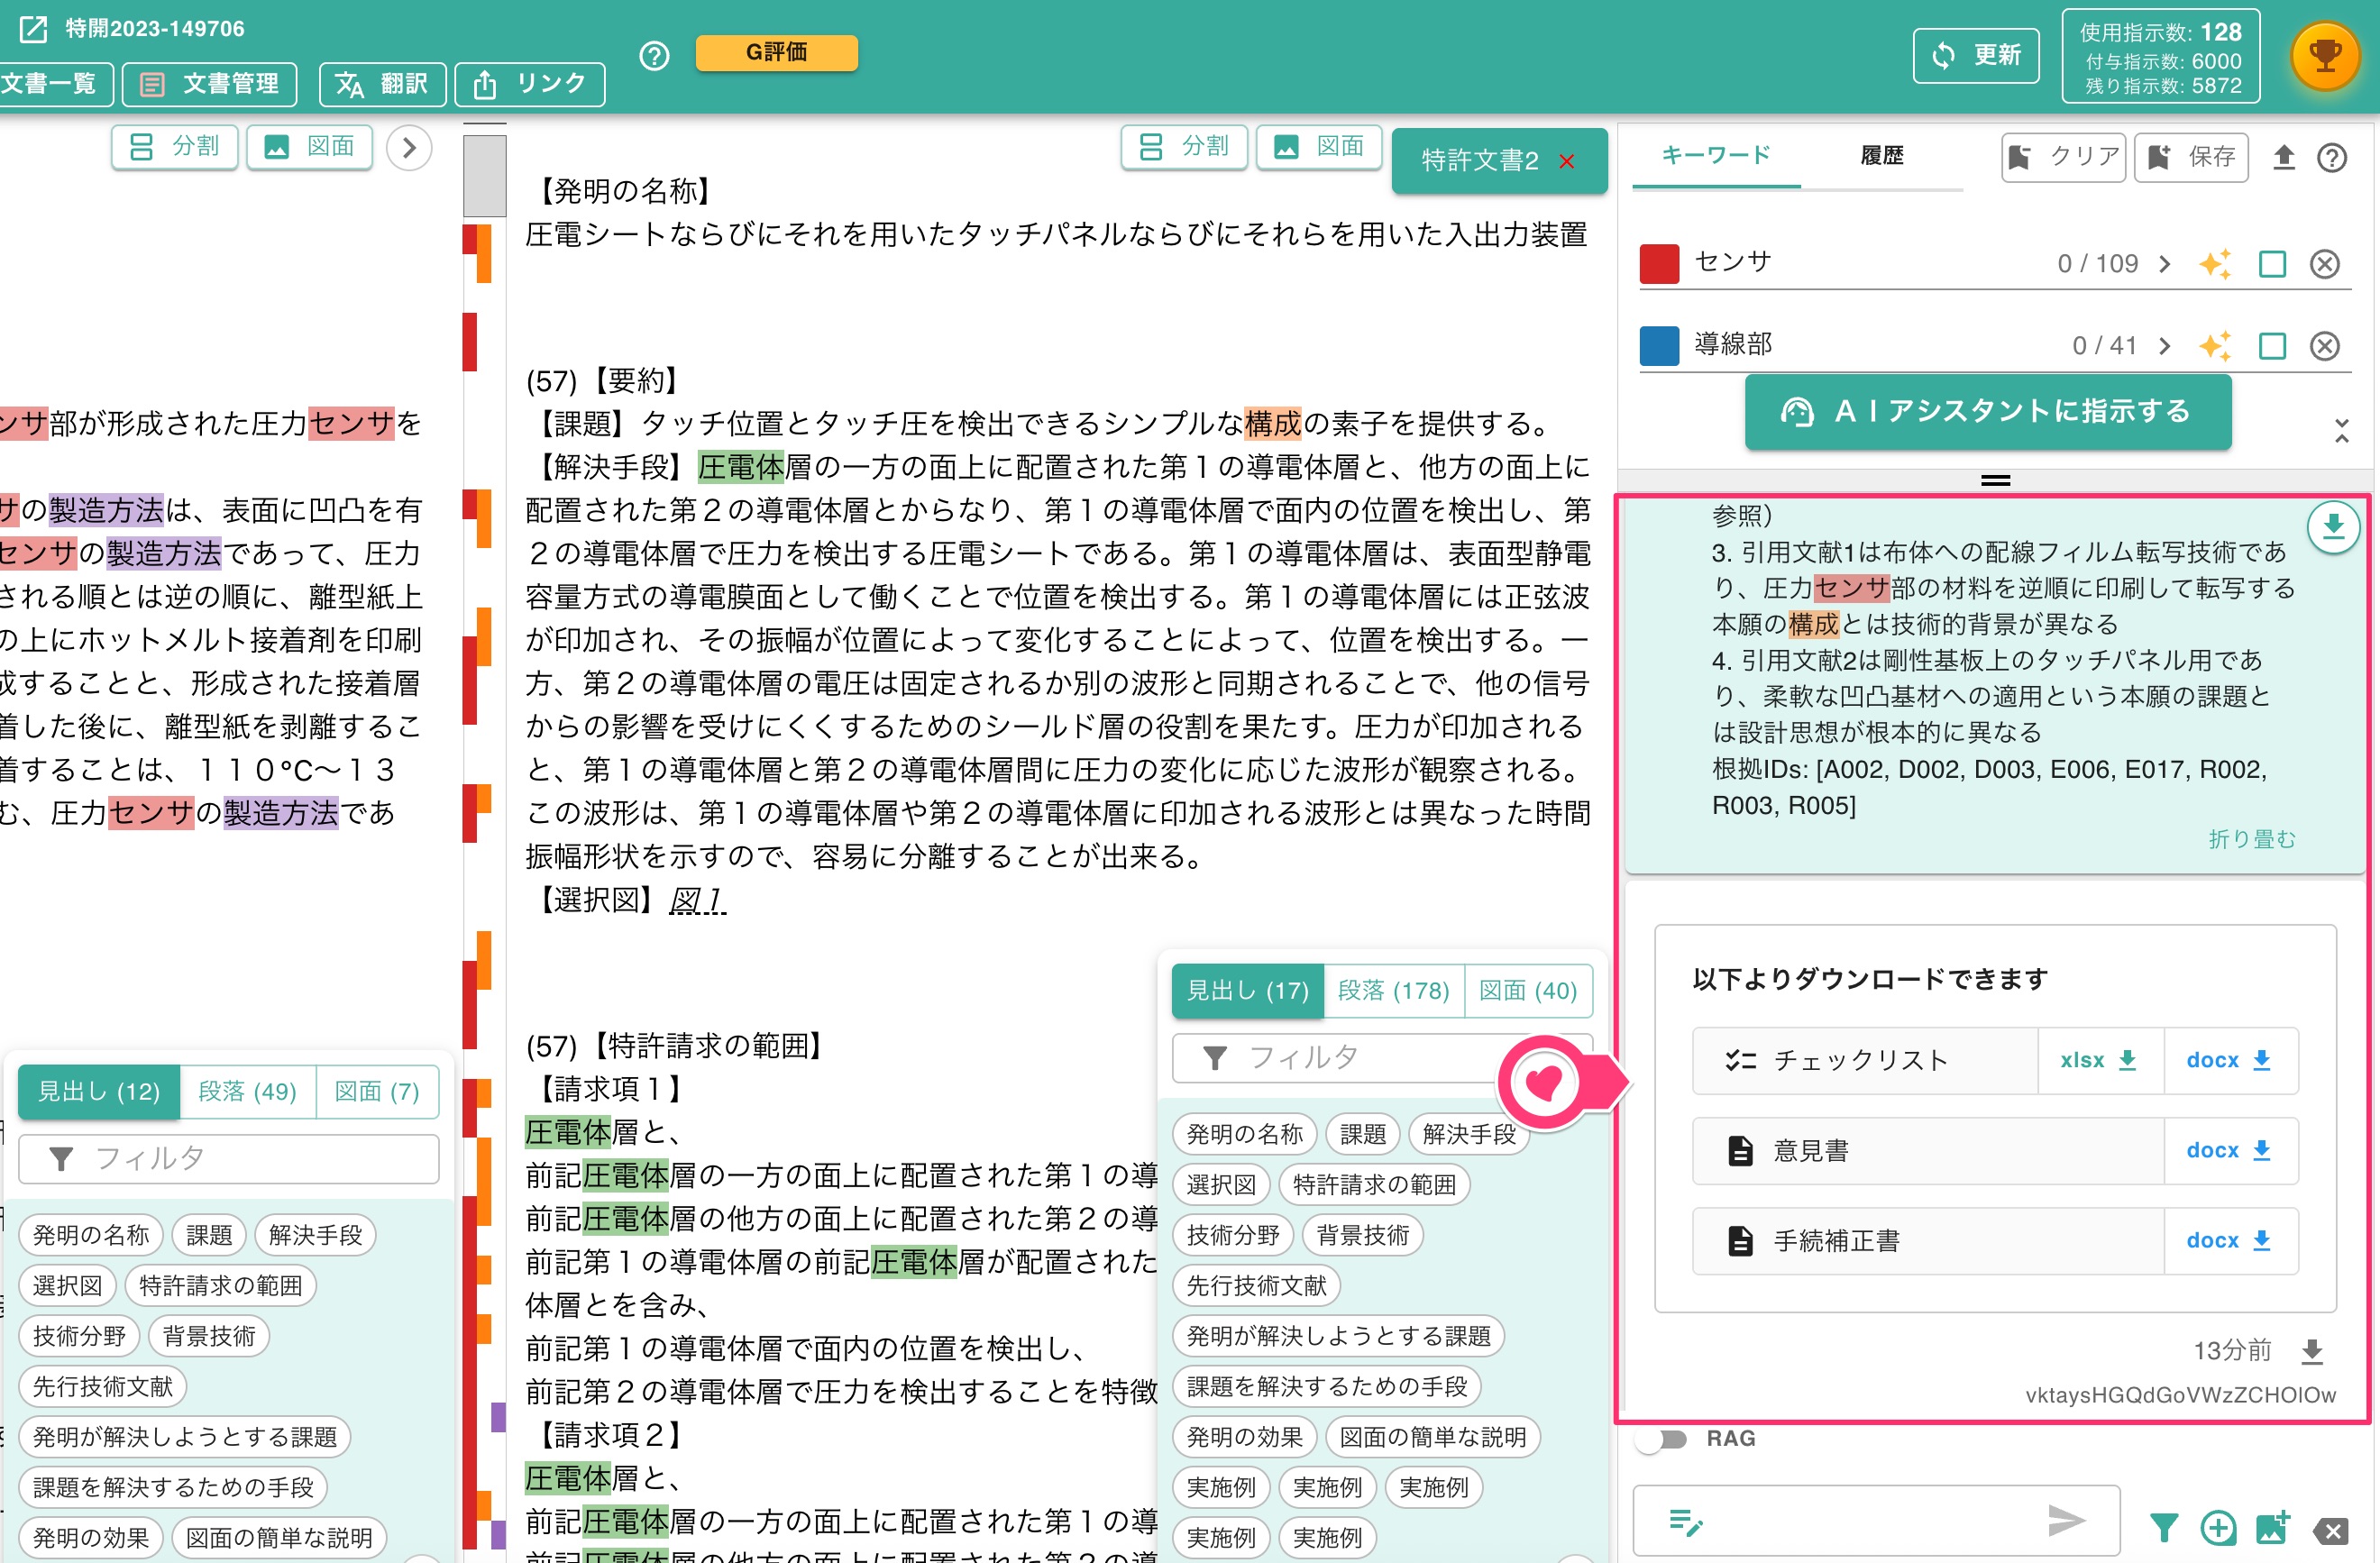Click 保存 button in keyword panel
The width and height of the screenshot is (2380, 1563).
click(x=2191, y=157)
